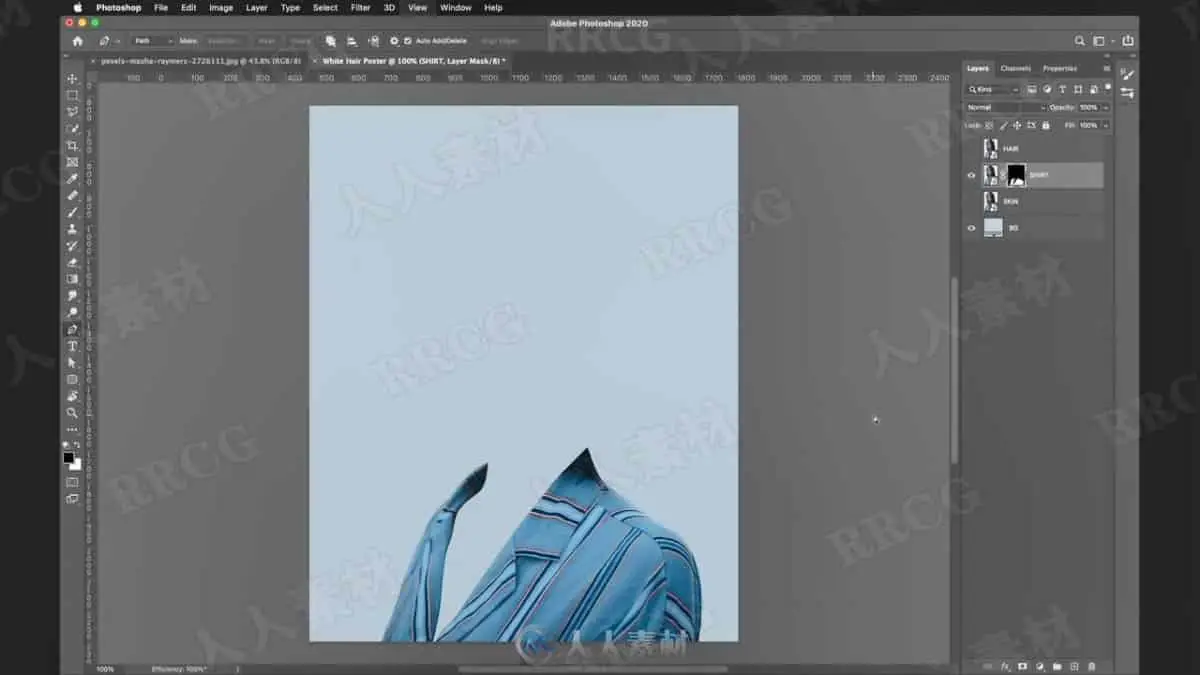Select the Lasso tool
This screenshot has width=1200, height=675.
click(72, 112)
